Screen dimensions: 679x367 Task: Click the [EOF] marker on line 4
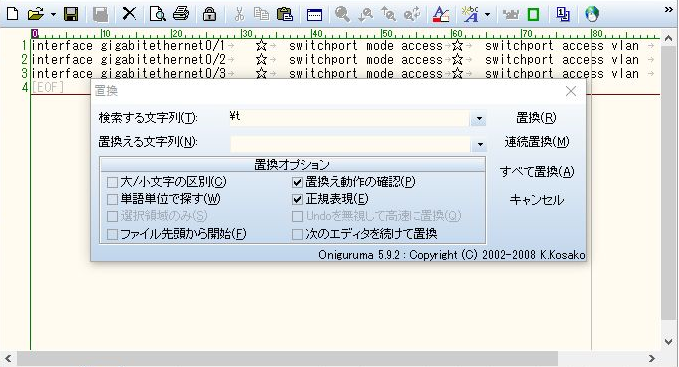pyautogui.click(x=48, y=87)
